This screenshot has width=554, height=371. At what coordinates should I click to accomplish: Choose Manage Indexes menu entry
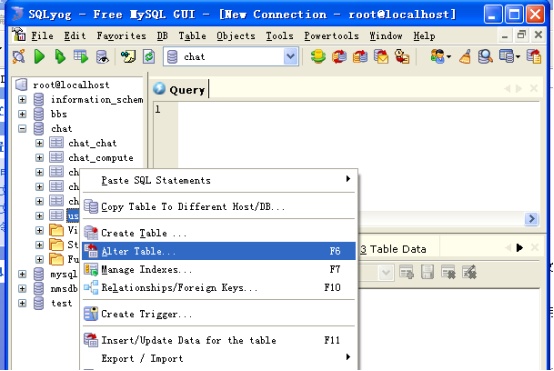[219, 269]
